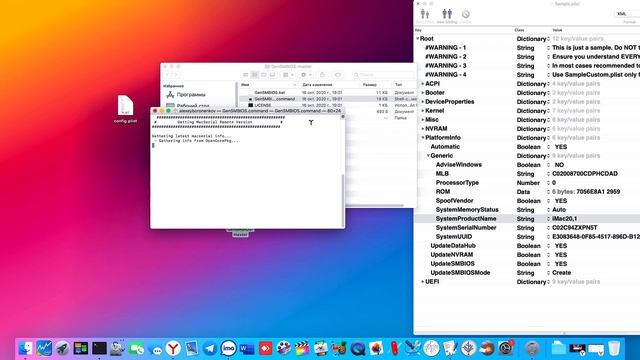Viewport: 640px width, 360px height.
Task: Open QuickTime Player in the dock
Action: click(358, 348)
